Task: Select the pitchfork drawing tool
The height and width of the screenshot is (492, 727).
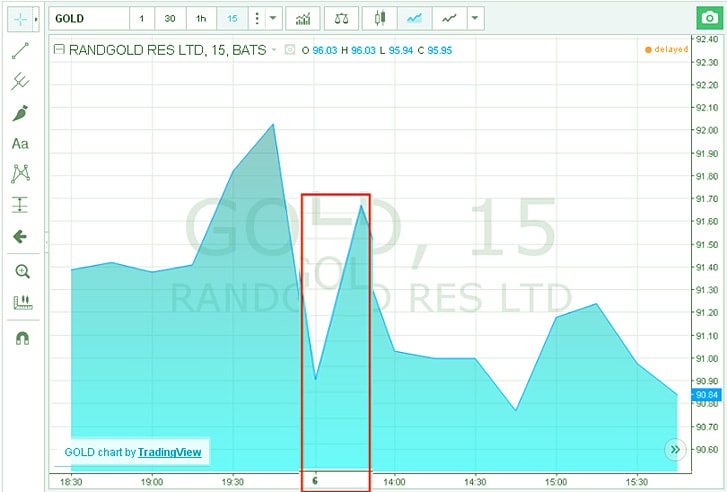Action: [20, 83]
